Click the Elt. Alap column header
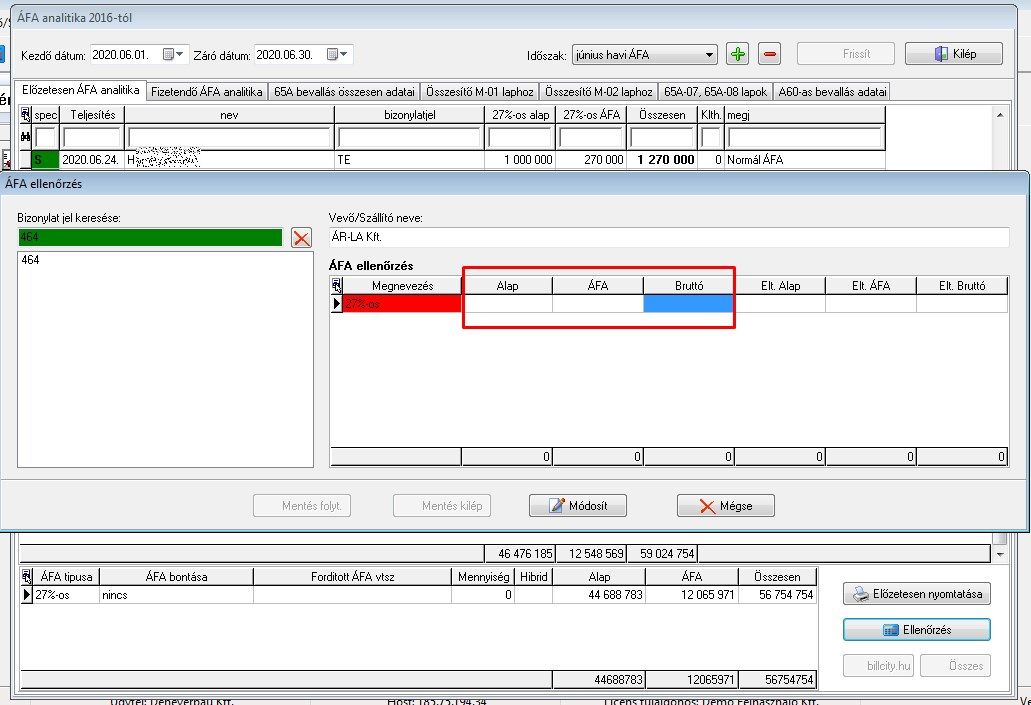The image size is (1031, 705). 780,285
